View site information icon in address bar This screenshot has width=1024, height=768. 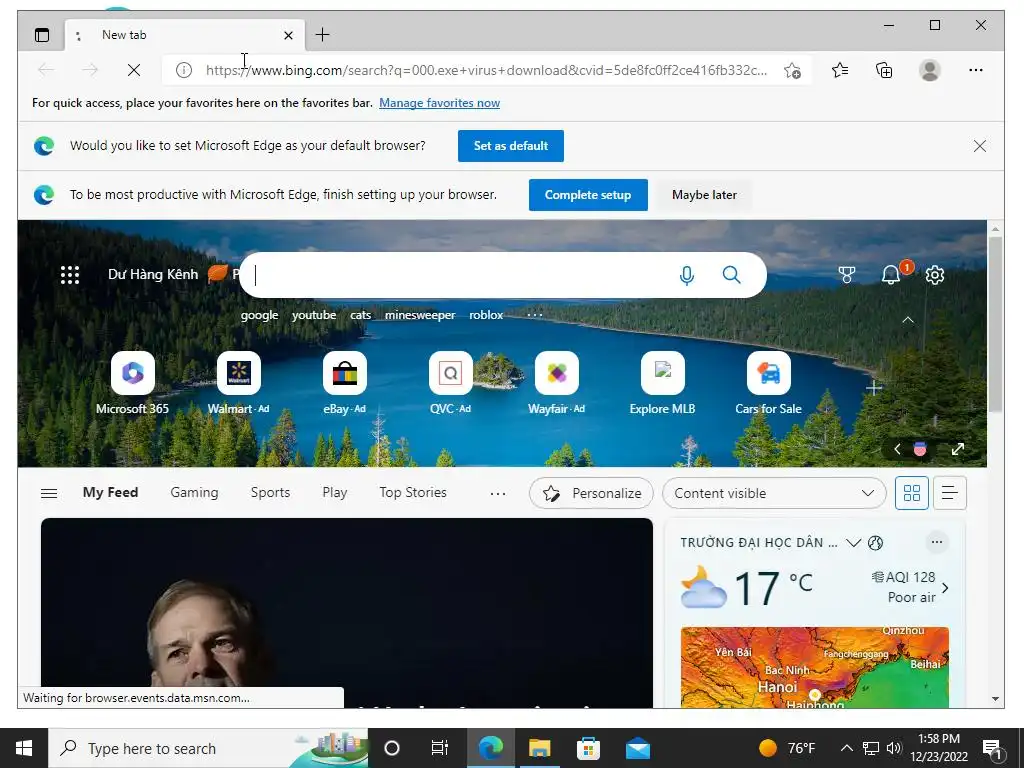(184, 70)
